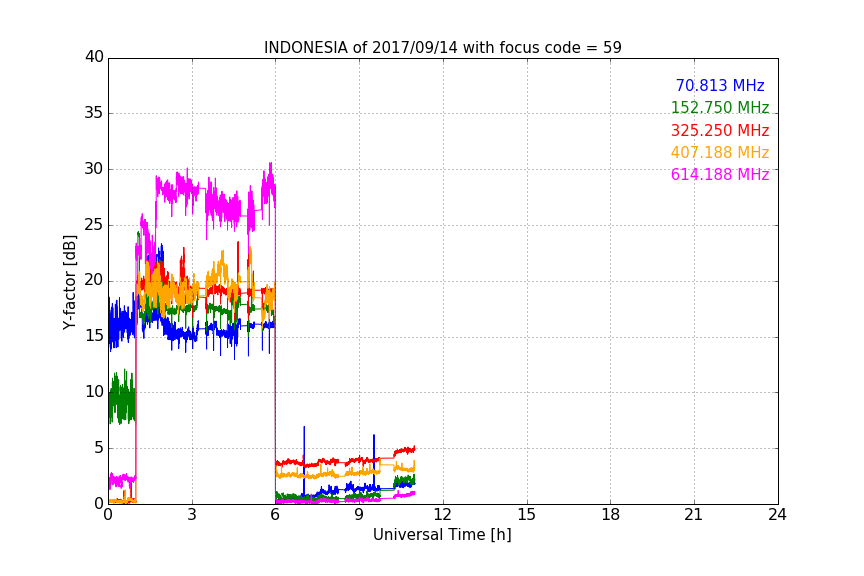Image resolution: width=864 pixels, height=576 pixels.
Task: Select the 70.813 MHz legend label
Action: point(720,85)
